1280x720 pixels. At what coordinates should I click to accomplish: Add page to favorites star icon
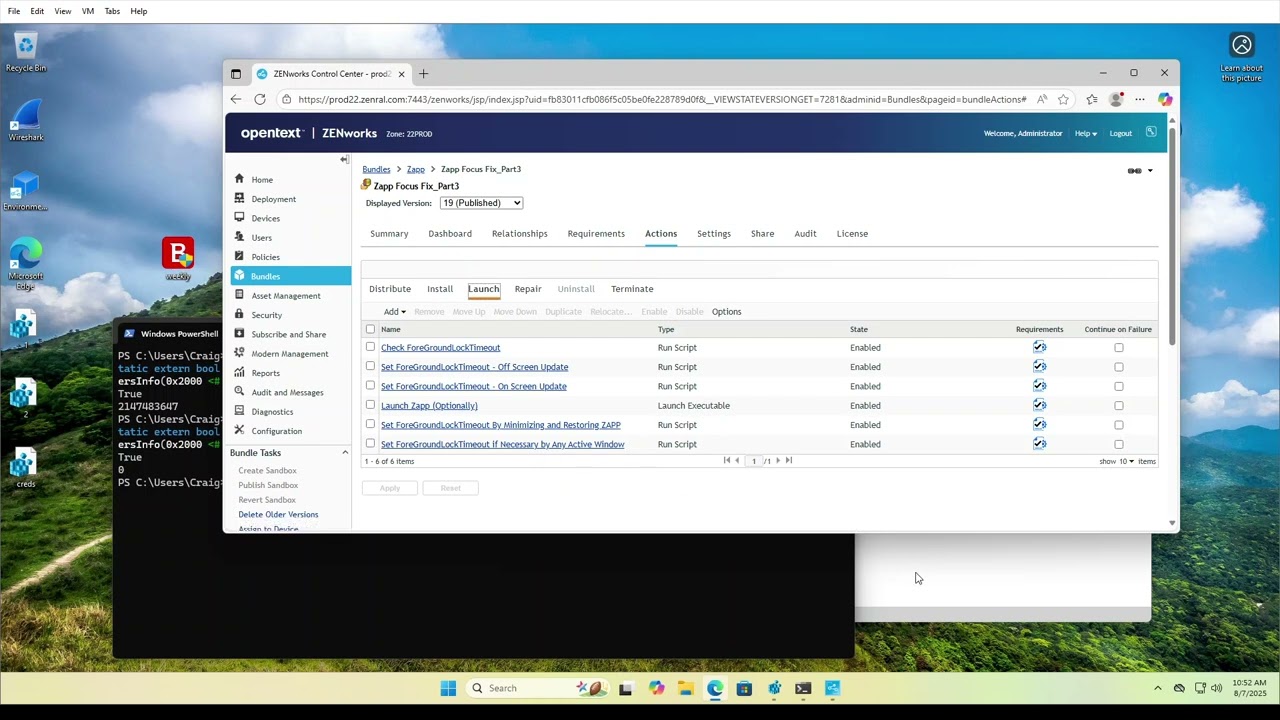[x=1063, y=99]
